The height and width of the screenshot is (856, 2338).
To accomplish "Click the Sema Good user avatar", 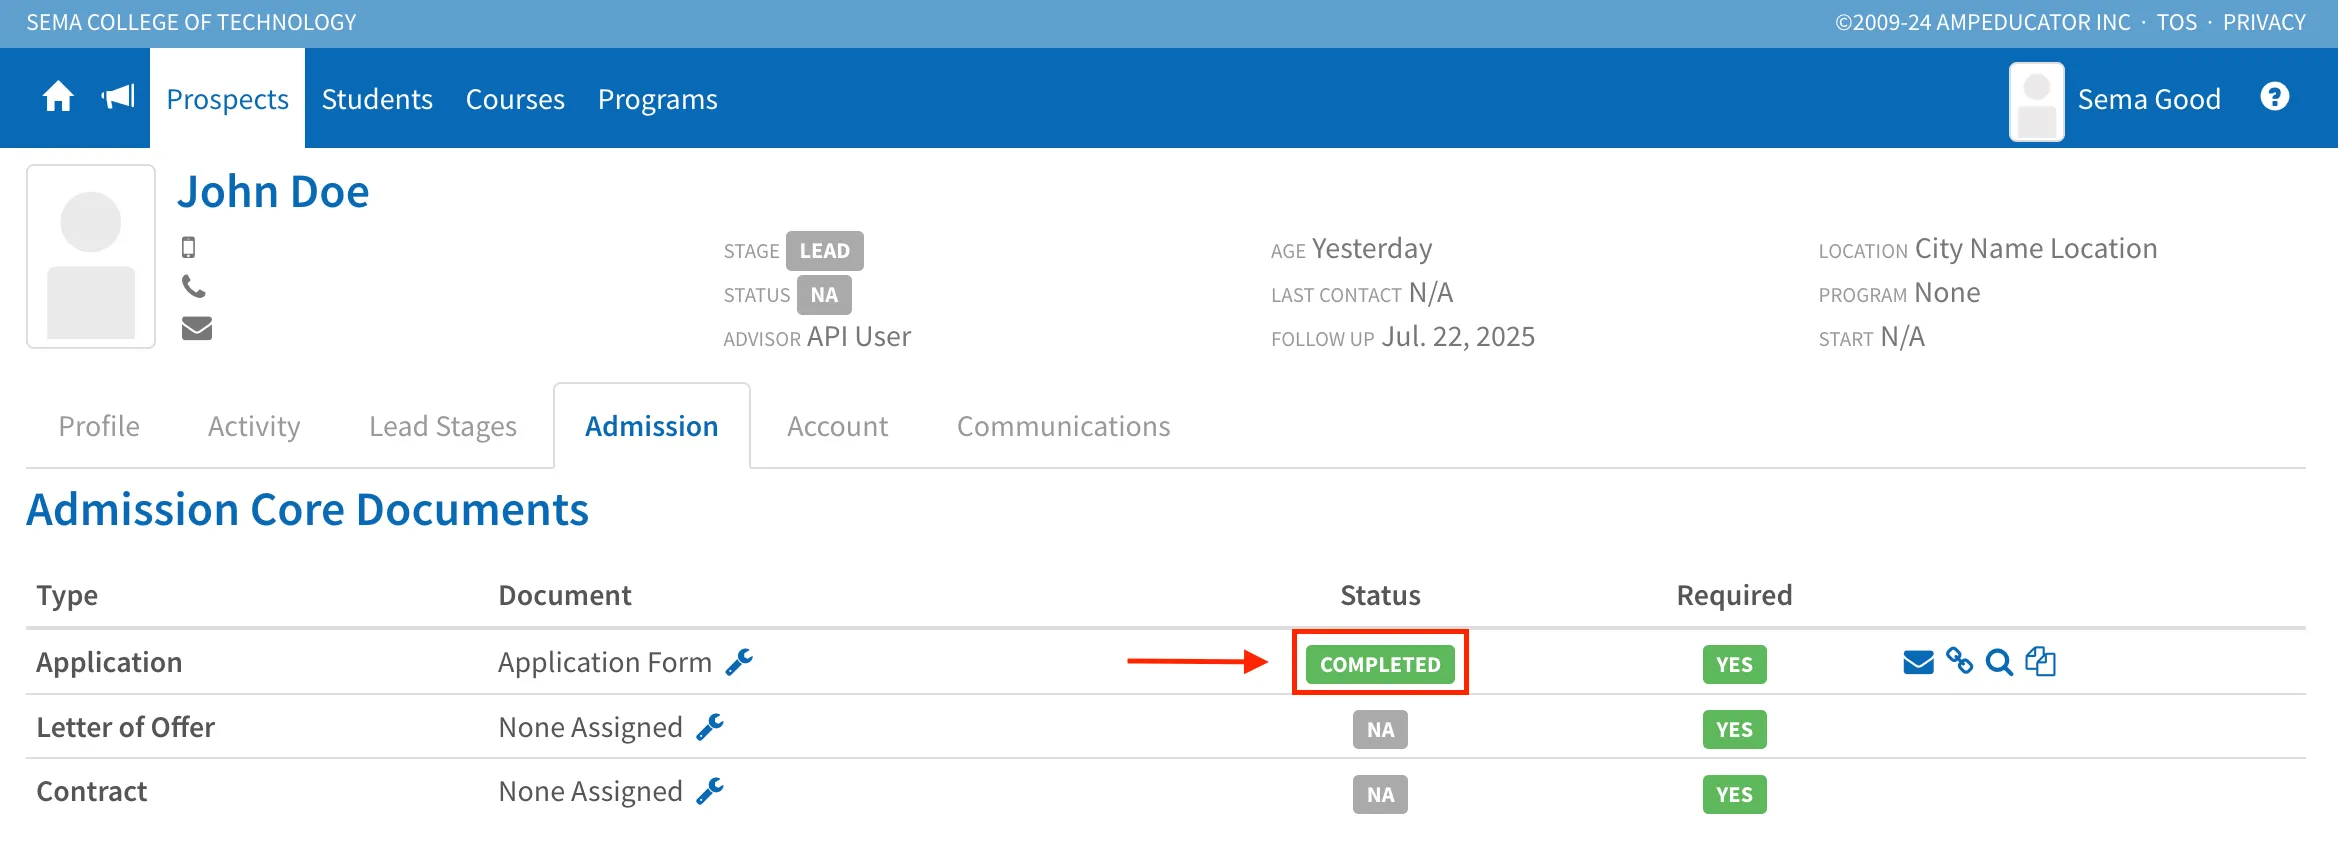I will [2037, 101].
